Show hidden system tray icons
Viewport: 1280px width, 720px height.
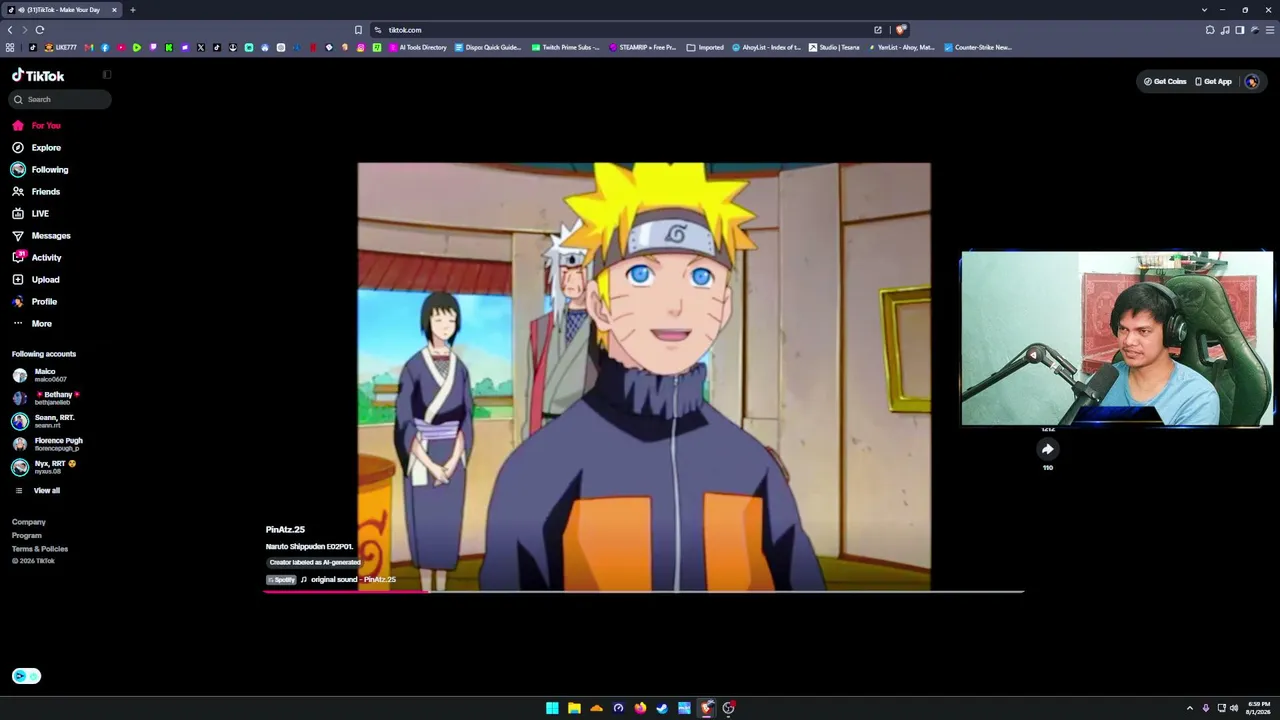(1189, 708)
